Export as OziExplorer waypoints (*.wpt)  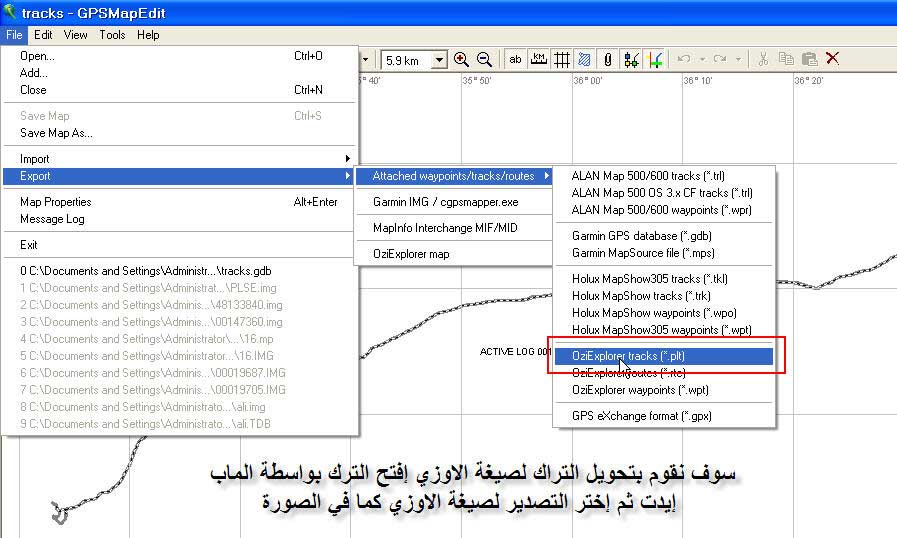[664, 390]
